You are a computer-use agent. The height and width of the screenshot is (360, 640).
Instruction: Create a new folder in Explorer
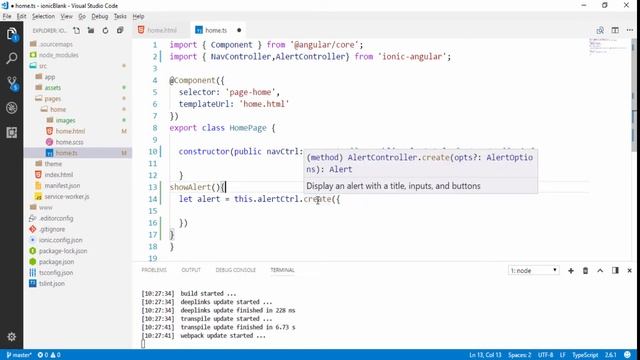coord(91,30)
